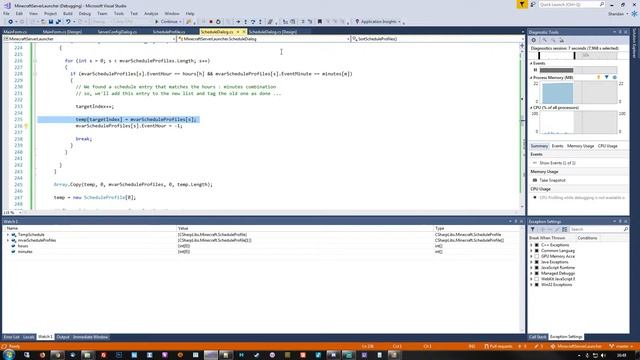The height and width of the screenshot is (360, 640).
Task: Open the ScheduleDialog class dropdown
Action: pyautogui.click(x=264, y=39)
